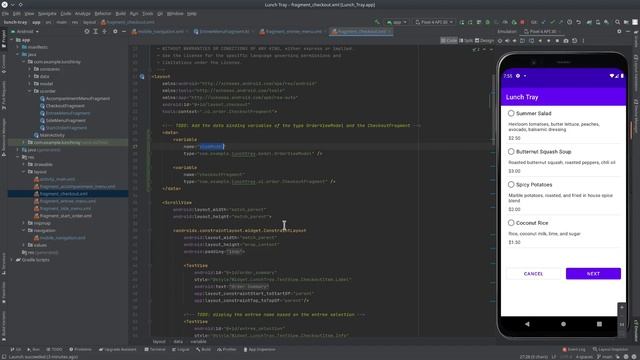Open the Event Log tool window

coord(574,349)
